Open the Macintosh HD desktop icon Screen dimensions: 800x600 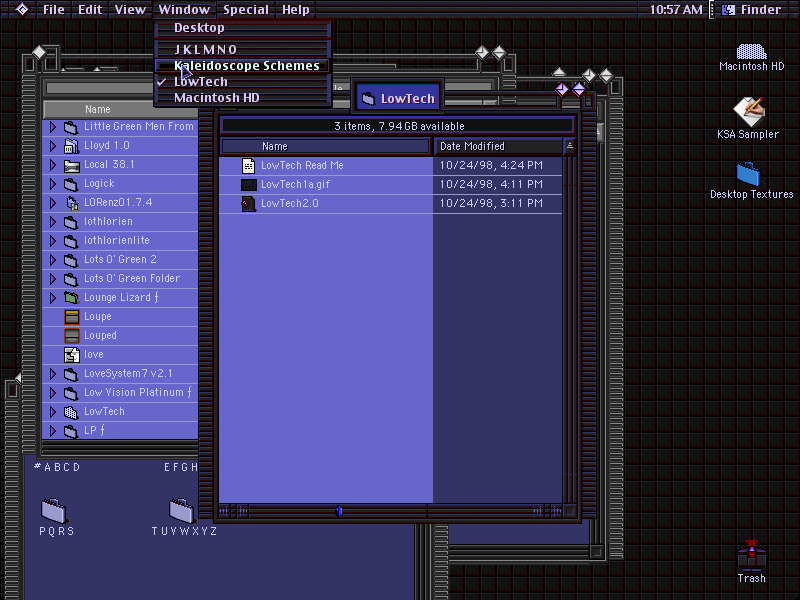[751, 52]
